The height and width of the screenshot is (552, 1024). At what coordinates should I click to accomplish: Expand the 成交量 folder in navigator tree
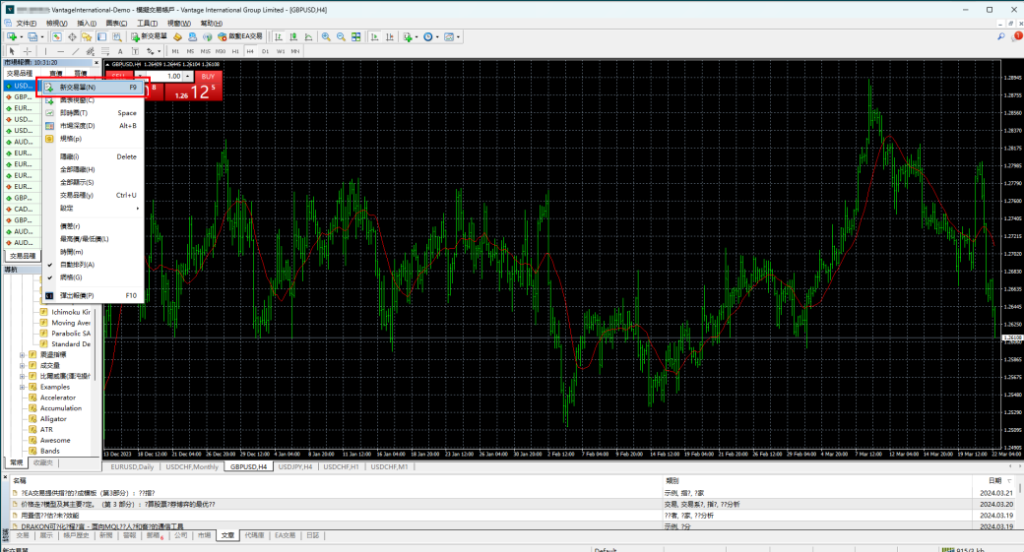pyautogui.click(x=22, y=366)
